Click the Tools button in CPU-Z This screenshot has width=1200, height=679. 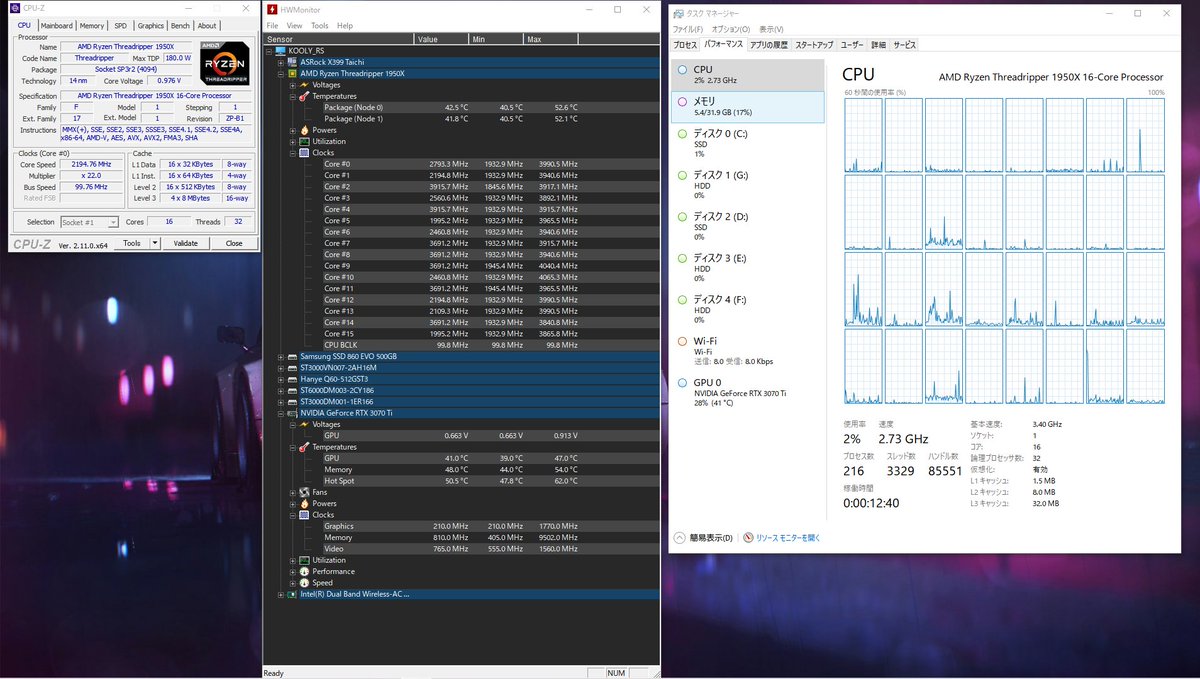pos(132,243)
